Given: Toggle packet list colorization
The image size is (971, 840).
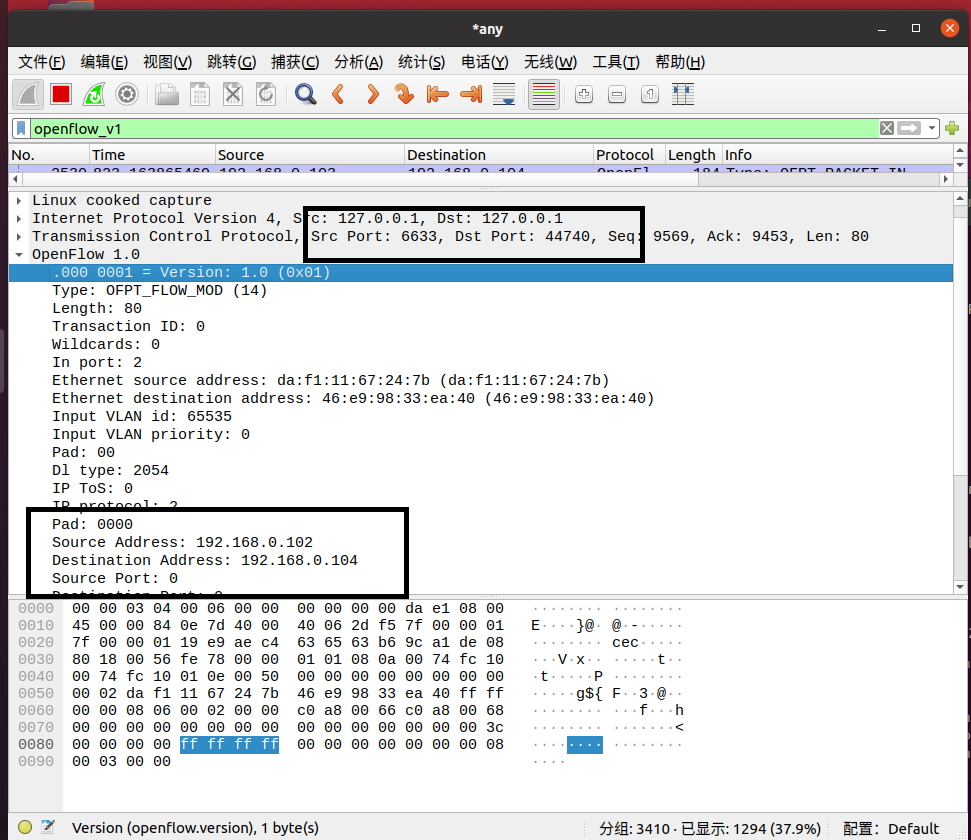Looking at the screenshot, I should tap(544, 95).
